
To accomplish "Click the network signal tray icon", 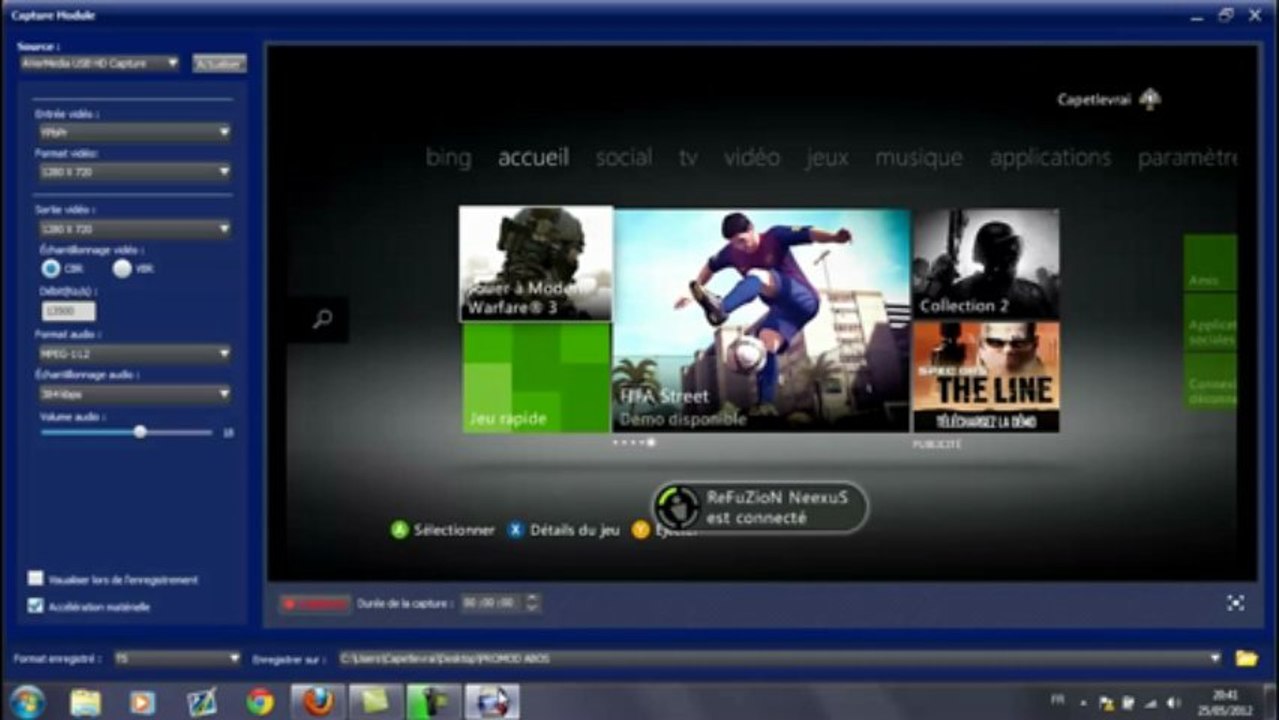I will [x=1150, y=703].
